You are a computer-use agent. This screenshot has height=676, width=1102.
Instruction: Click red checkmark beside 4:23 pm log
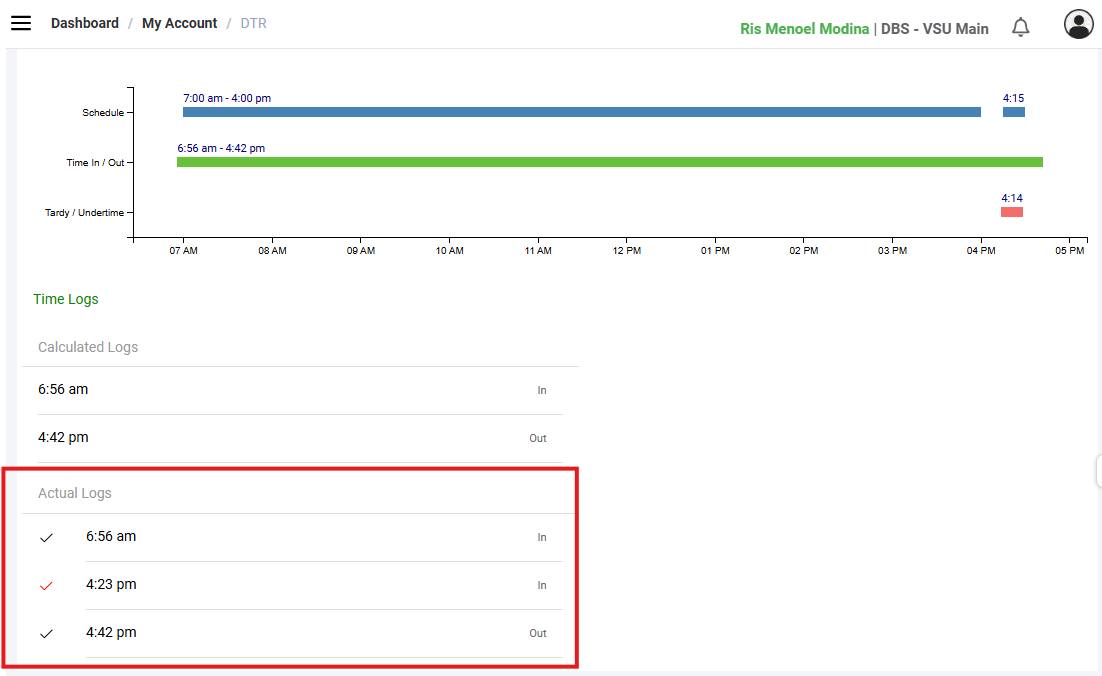[46, 586]
